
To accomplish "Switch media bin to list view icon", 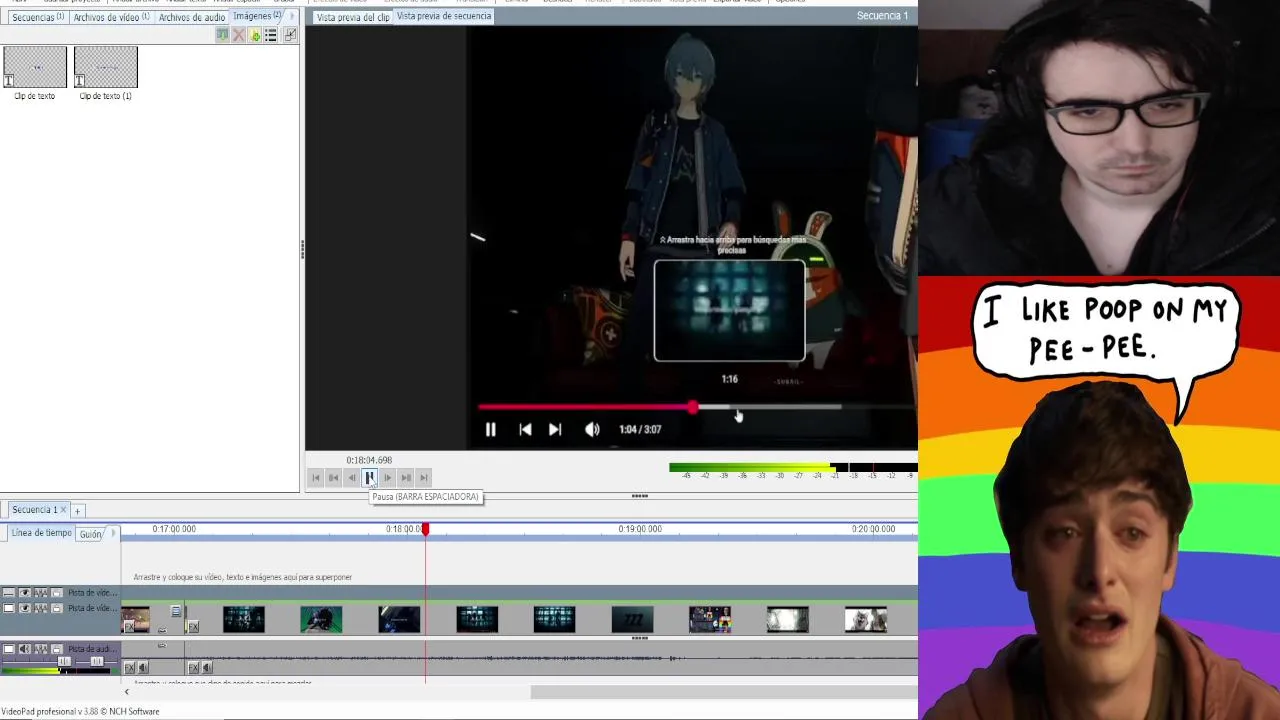I will tap(270, 35).
